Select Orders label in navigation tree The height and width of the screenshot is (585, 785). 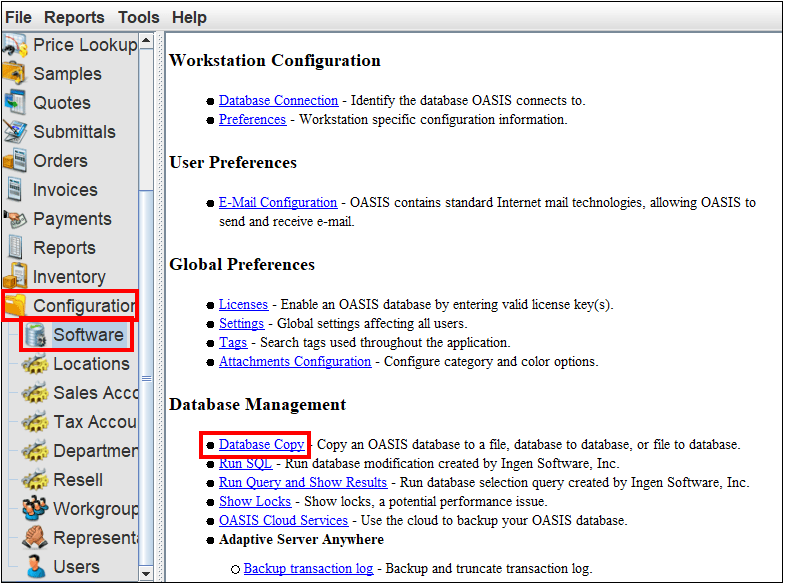tap(60, 161)
